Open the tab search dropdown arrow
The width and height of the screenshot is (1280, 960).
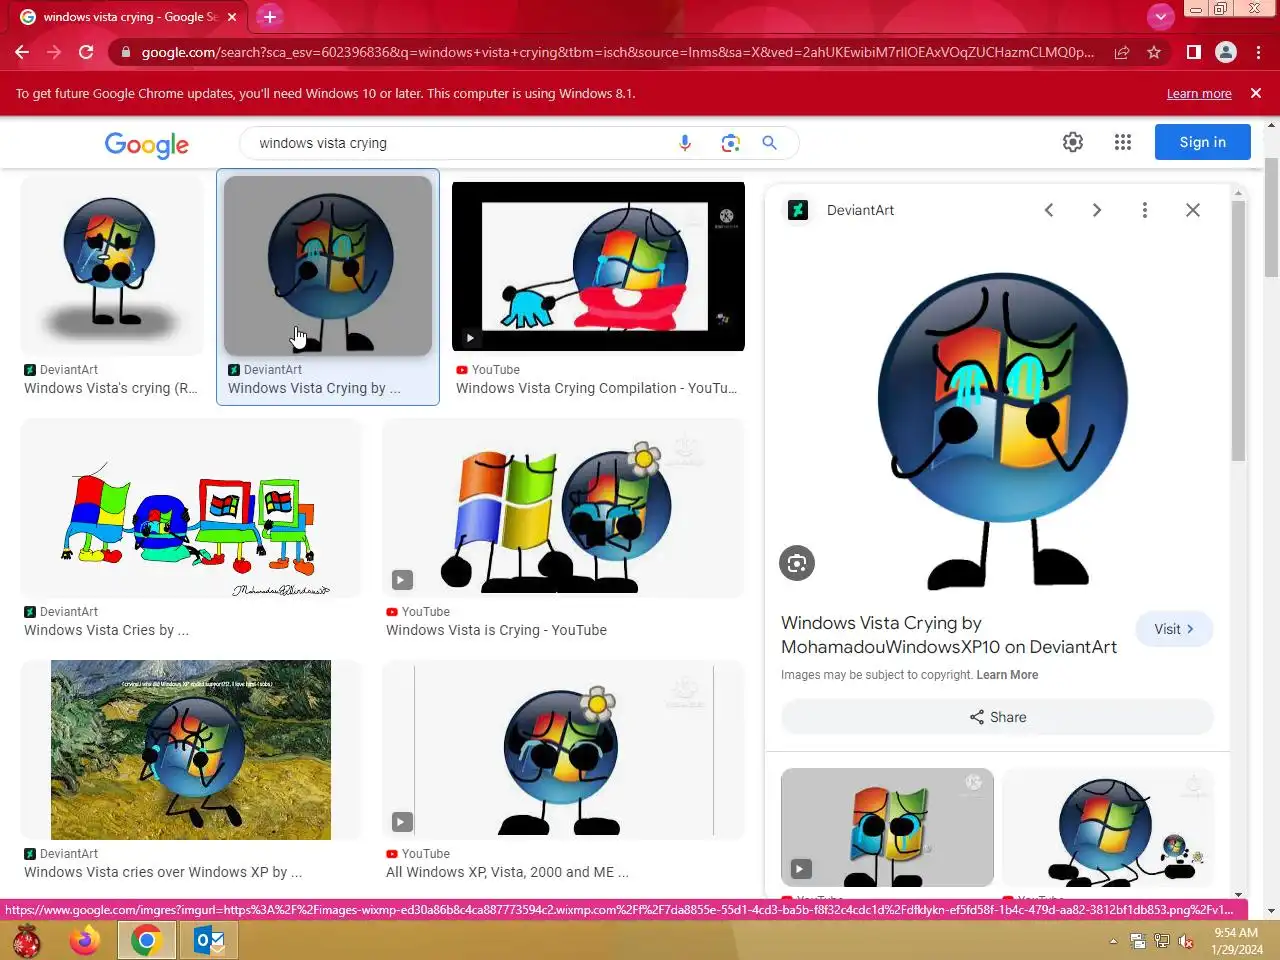point(1160,16)
